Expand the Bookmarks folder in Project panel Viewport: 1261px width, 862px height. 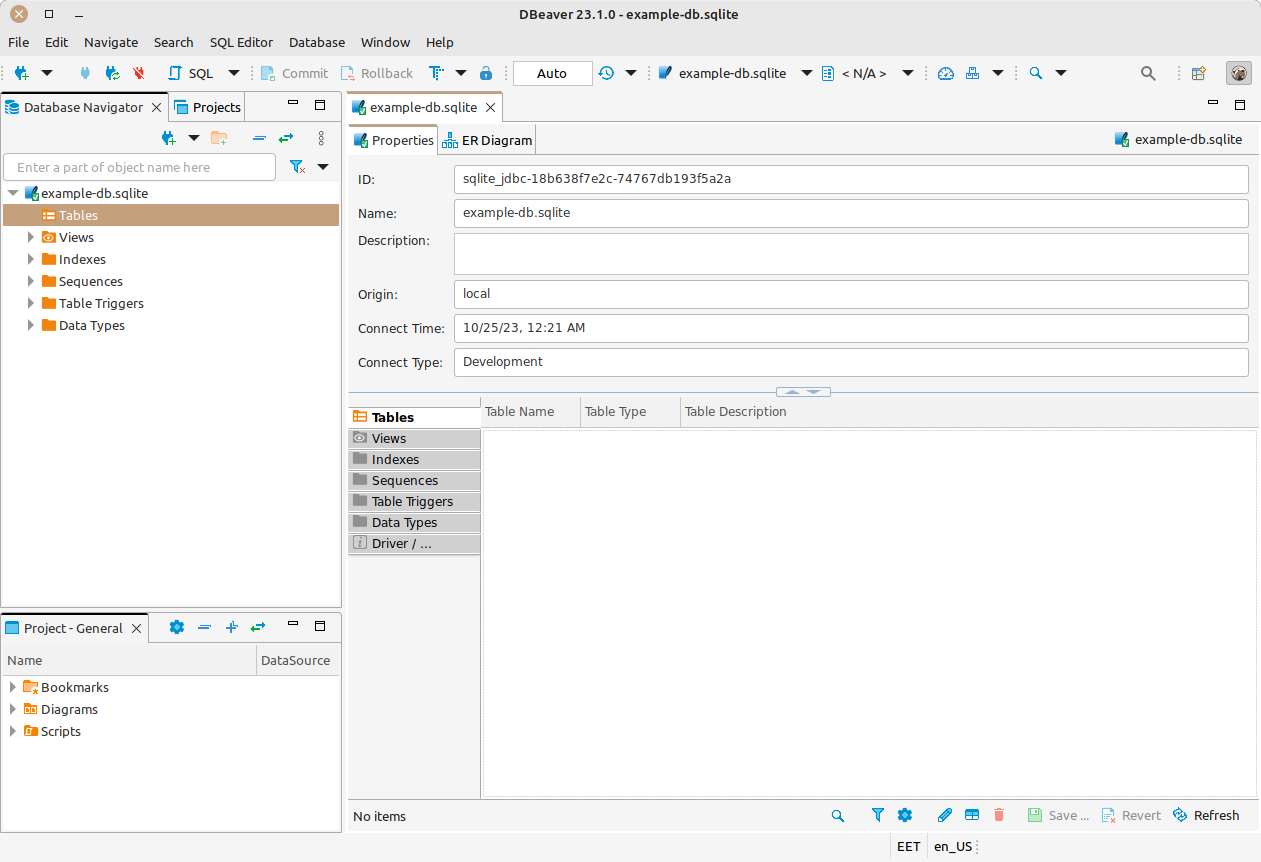pyautogui.click(x=13, y=687)
